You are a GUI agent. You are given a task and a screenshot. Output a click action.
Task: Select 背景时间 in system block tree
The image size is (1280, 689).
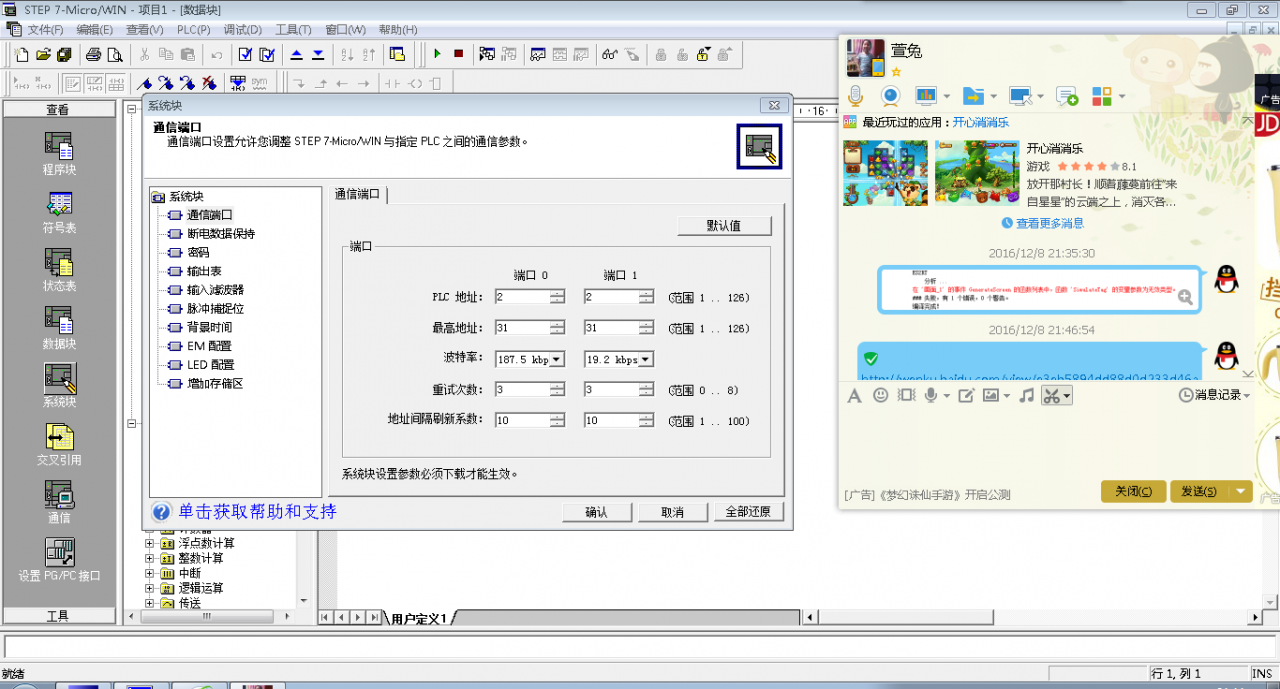(209, 327)
